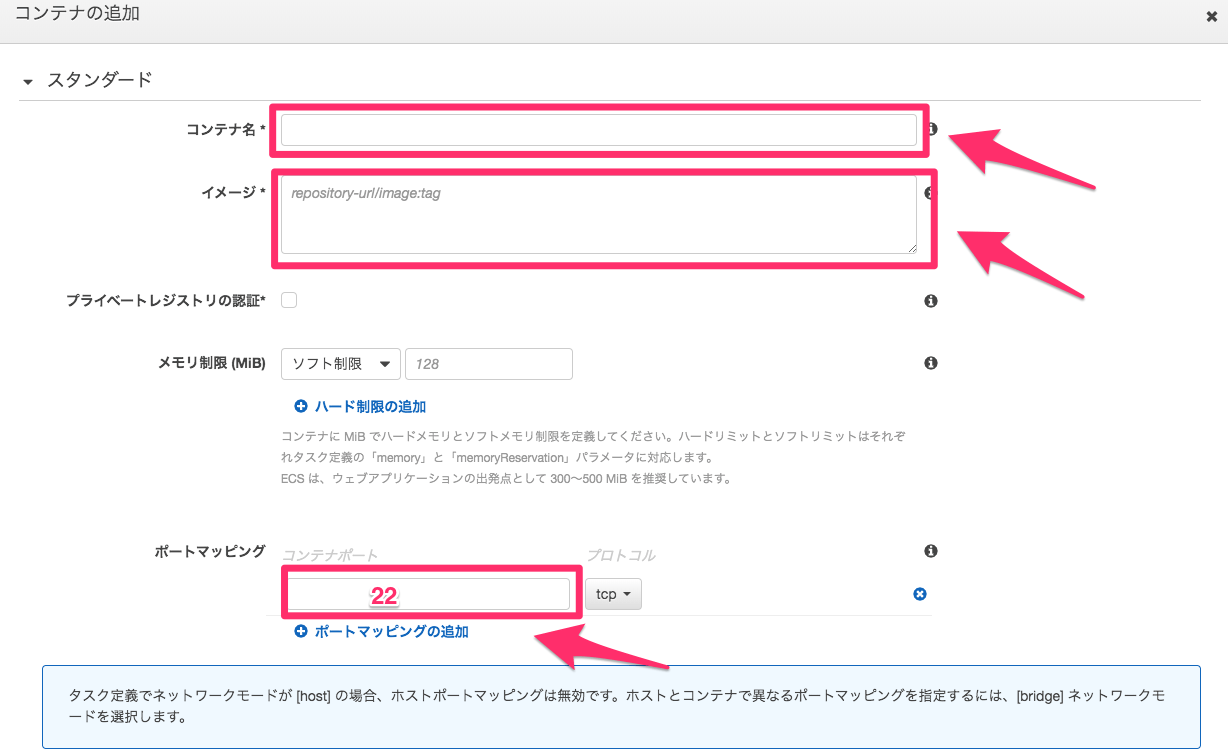This screenshot has height=754, width=1228.
Task: Grab the イメージ textarea resize handle
Action: point(911,248)
